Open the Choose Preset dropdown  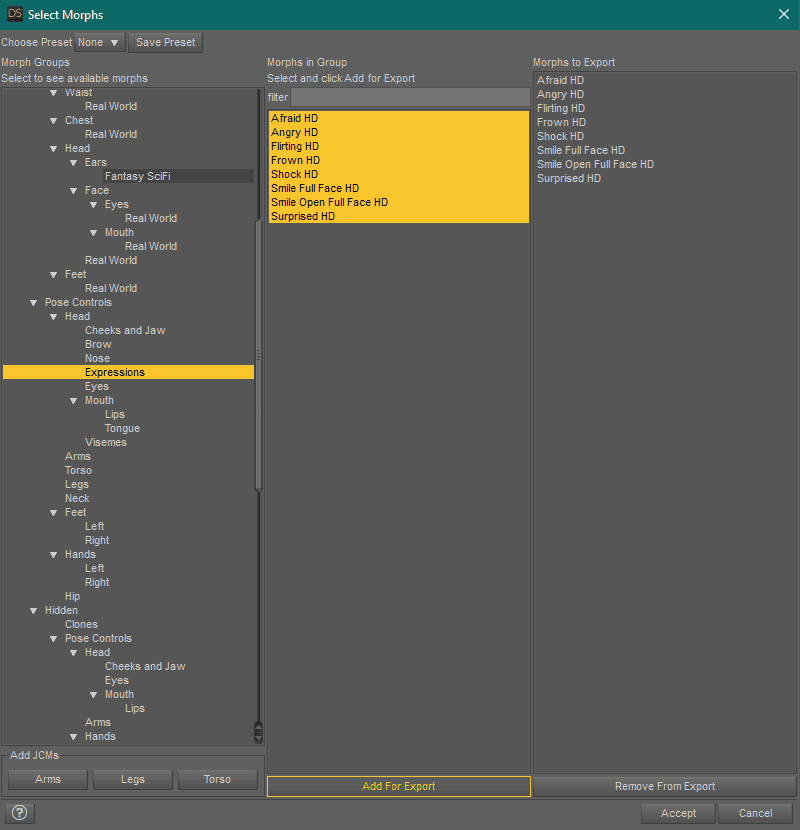click(x=100, y=42)
